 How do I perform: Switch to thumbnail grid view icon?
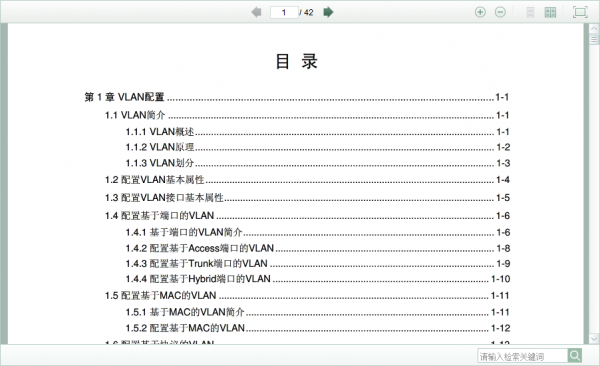coord(550,12)
